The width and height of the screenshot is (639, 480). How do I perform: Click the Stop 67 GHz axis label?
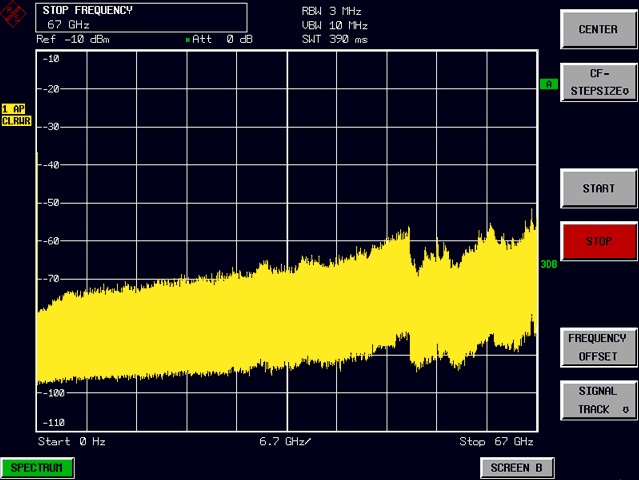tap(496, 441)
